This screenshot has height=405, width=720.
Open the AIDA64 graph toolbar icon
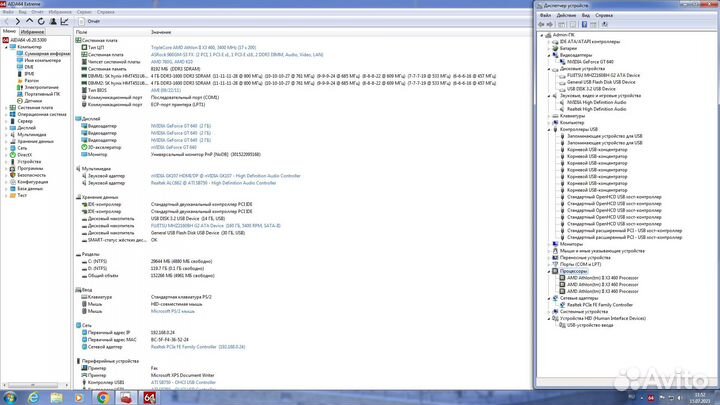tap(64, 21)
